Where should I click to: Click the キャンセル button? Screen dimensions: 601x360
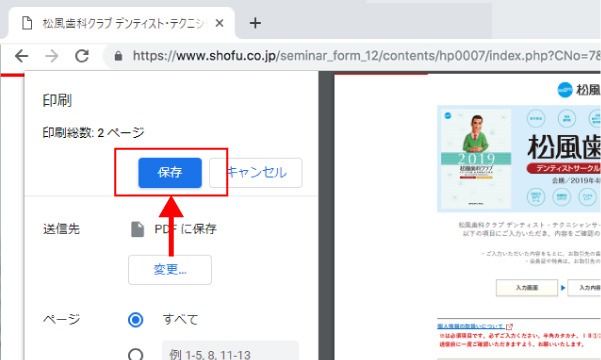click(x=256, y=173)
